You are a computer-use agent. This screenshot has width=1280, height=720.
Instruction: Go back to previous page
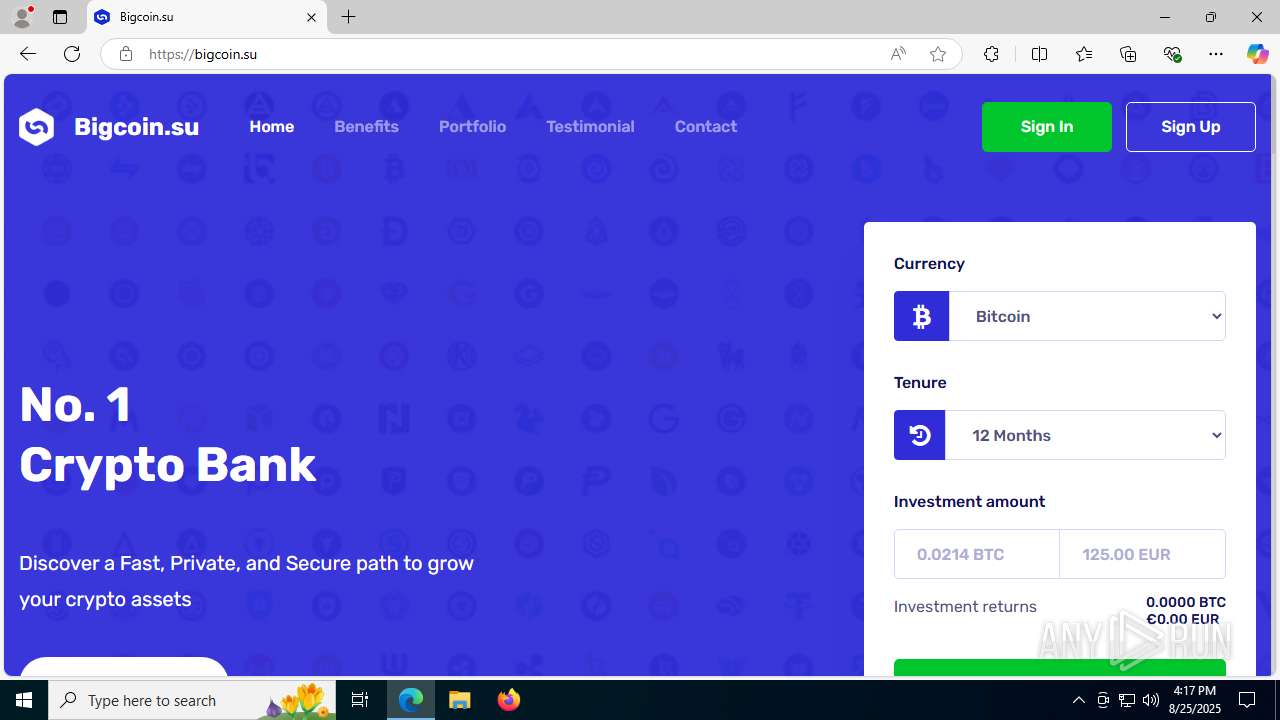28,54
